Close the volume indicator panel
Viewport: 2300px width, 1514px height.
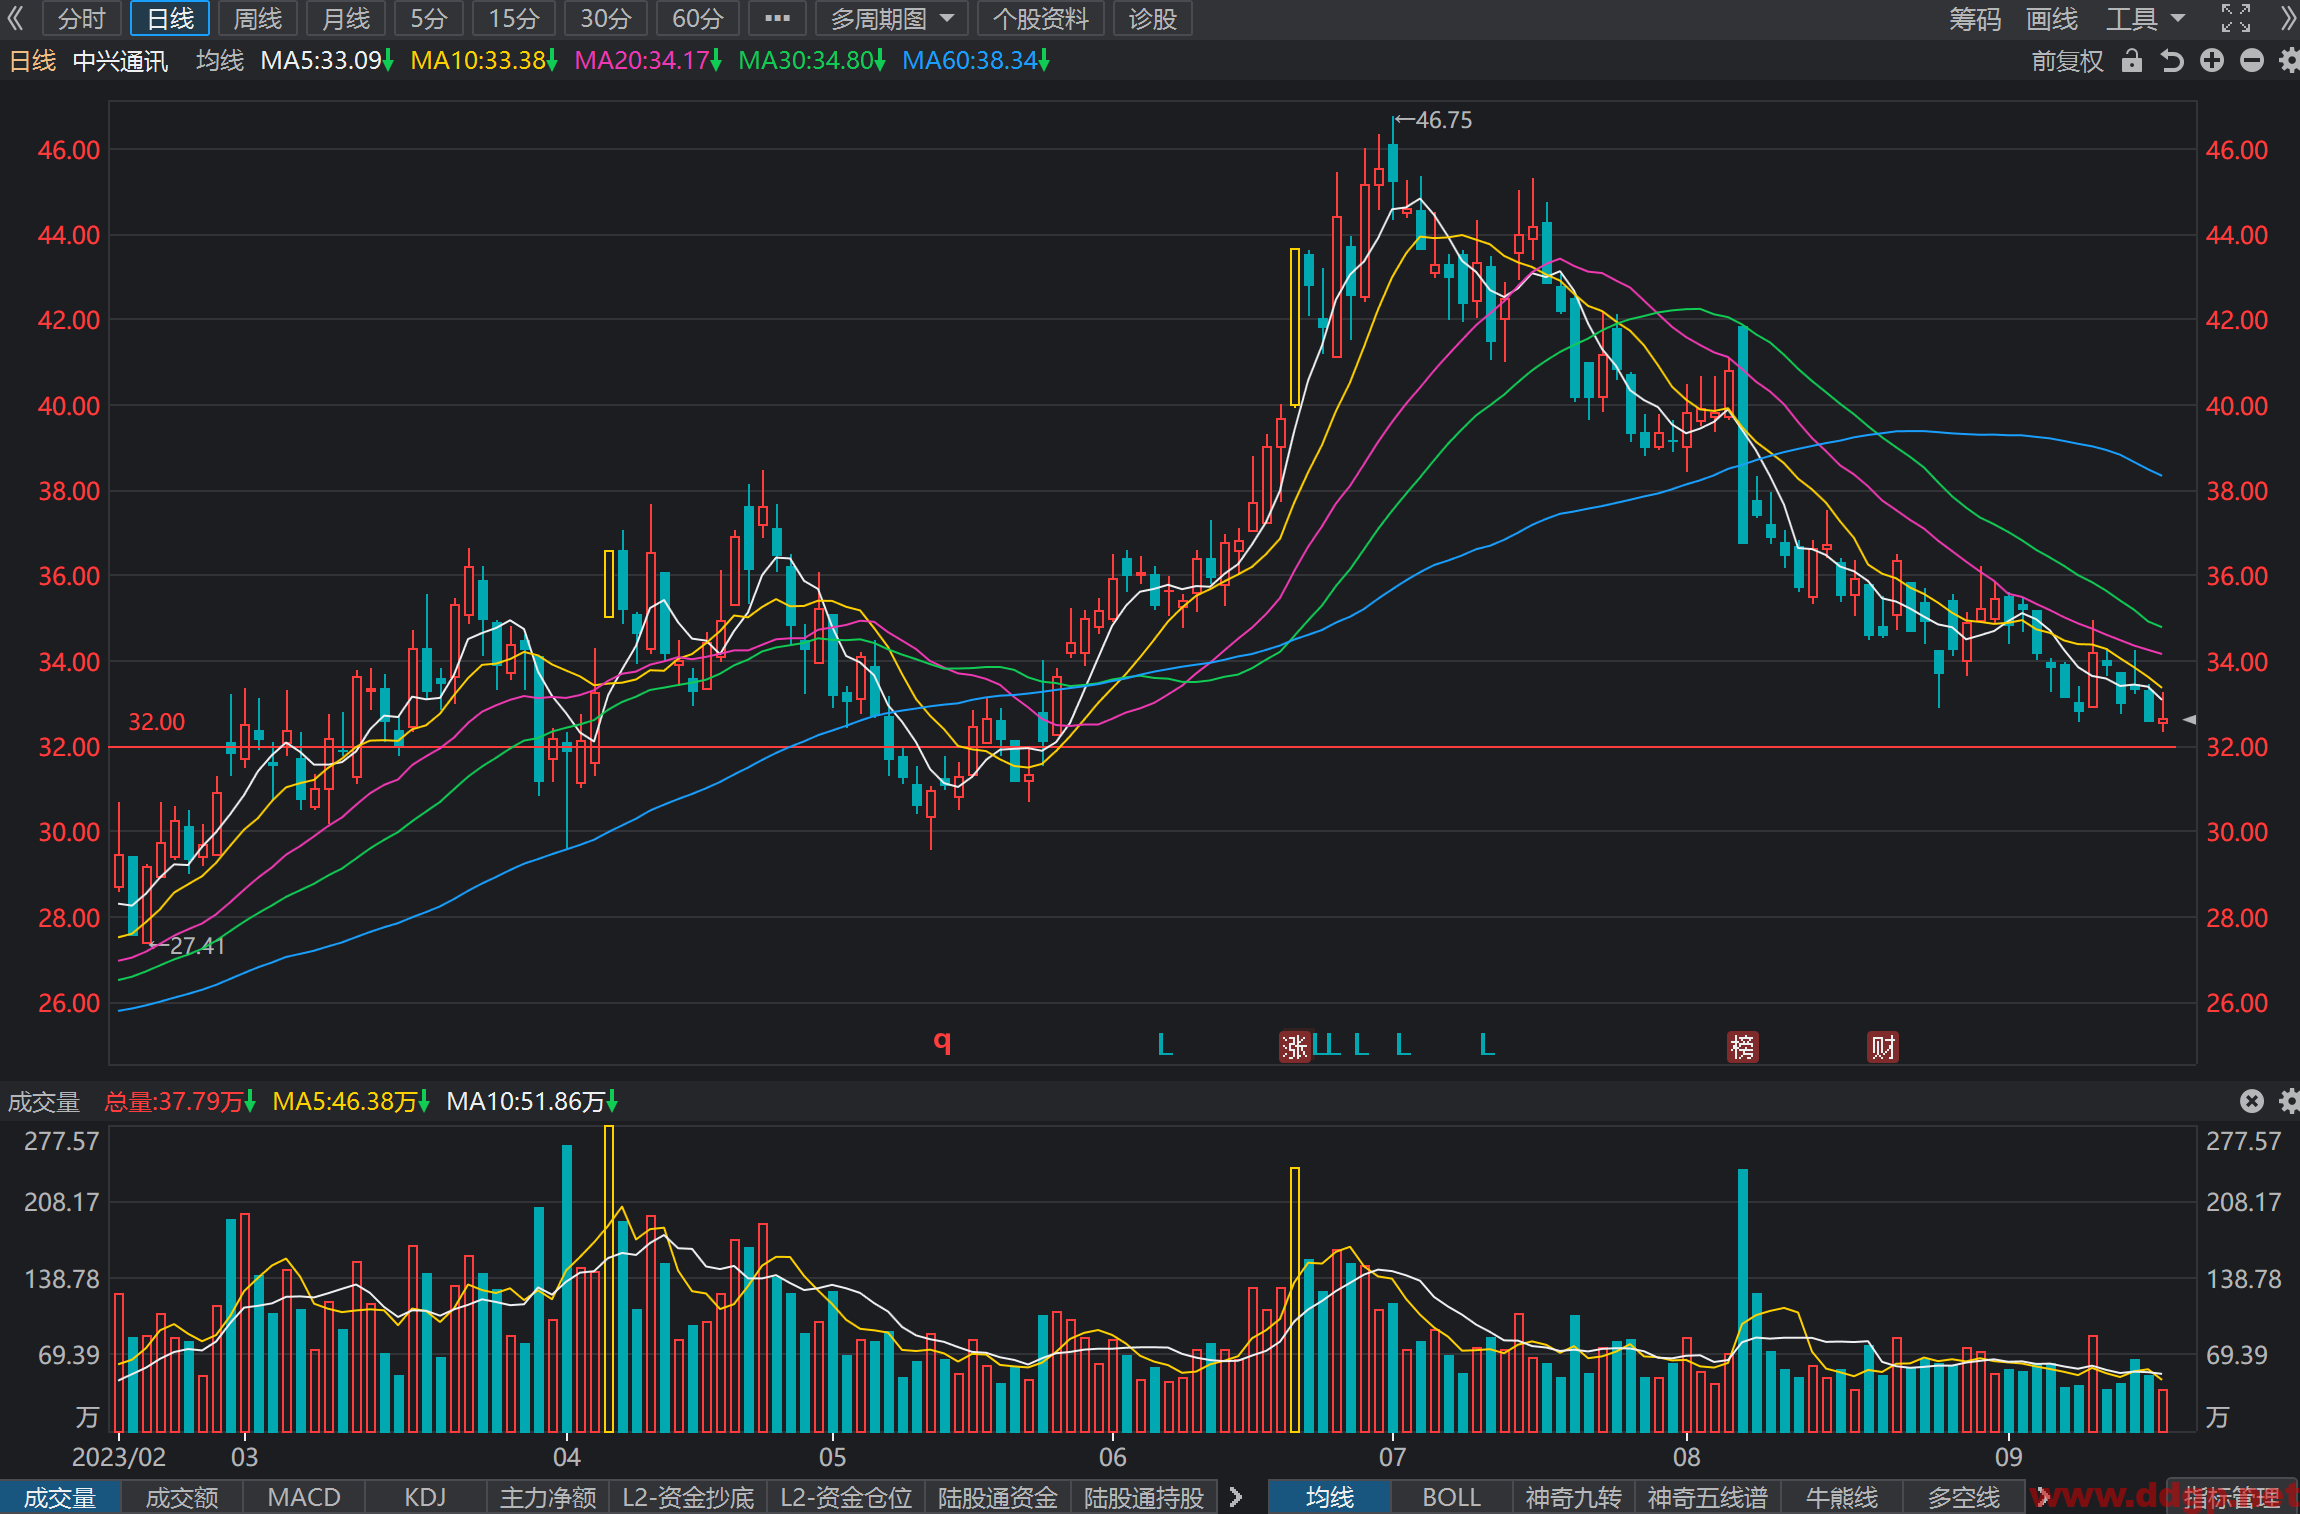click(x=2252, y=1101)
